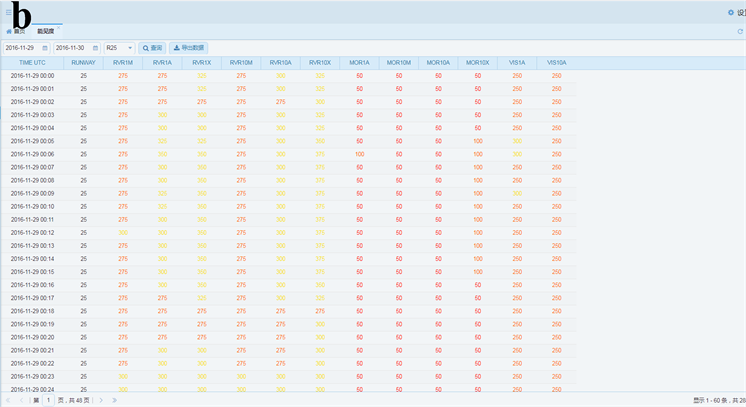
Task: Click the settings gear icon
Action: [730, 13]
